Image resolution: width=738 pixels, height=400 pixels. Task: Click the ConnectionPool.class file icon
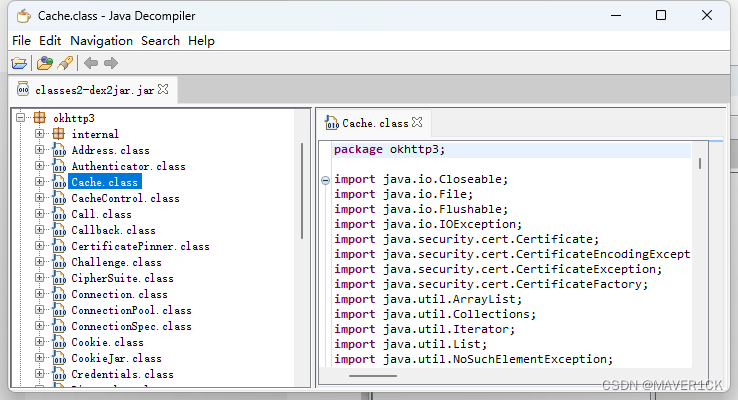click(x=59, y=310)
